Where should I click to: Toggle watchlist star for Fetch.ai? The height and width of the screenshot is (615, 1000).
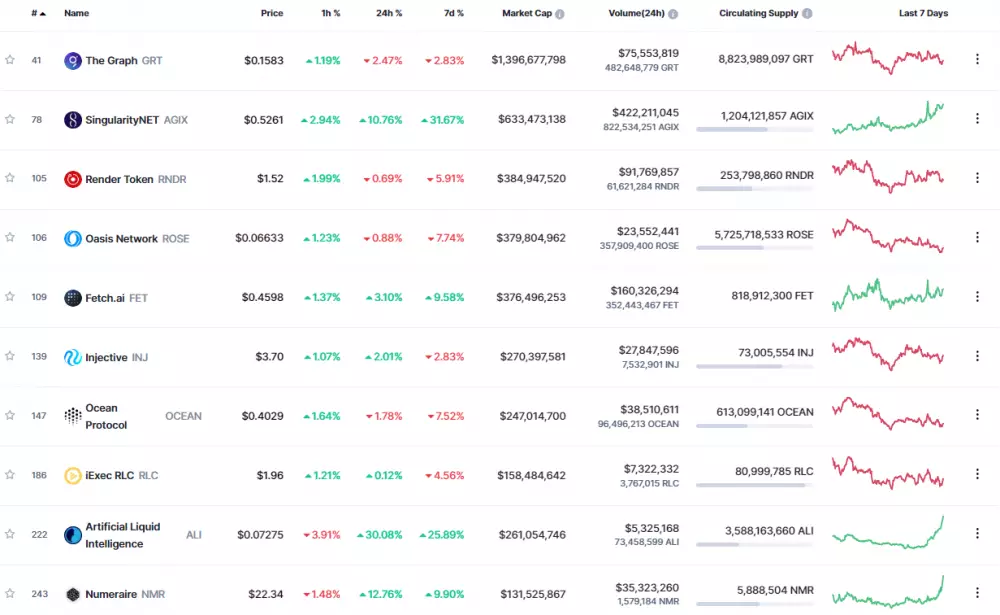point(10,297)
